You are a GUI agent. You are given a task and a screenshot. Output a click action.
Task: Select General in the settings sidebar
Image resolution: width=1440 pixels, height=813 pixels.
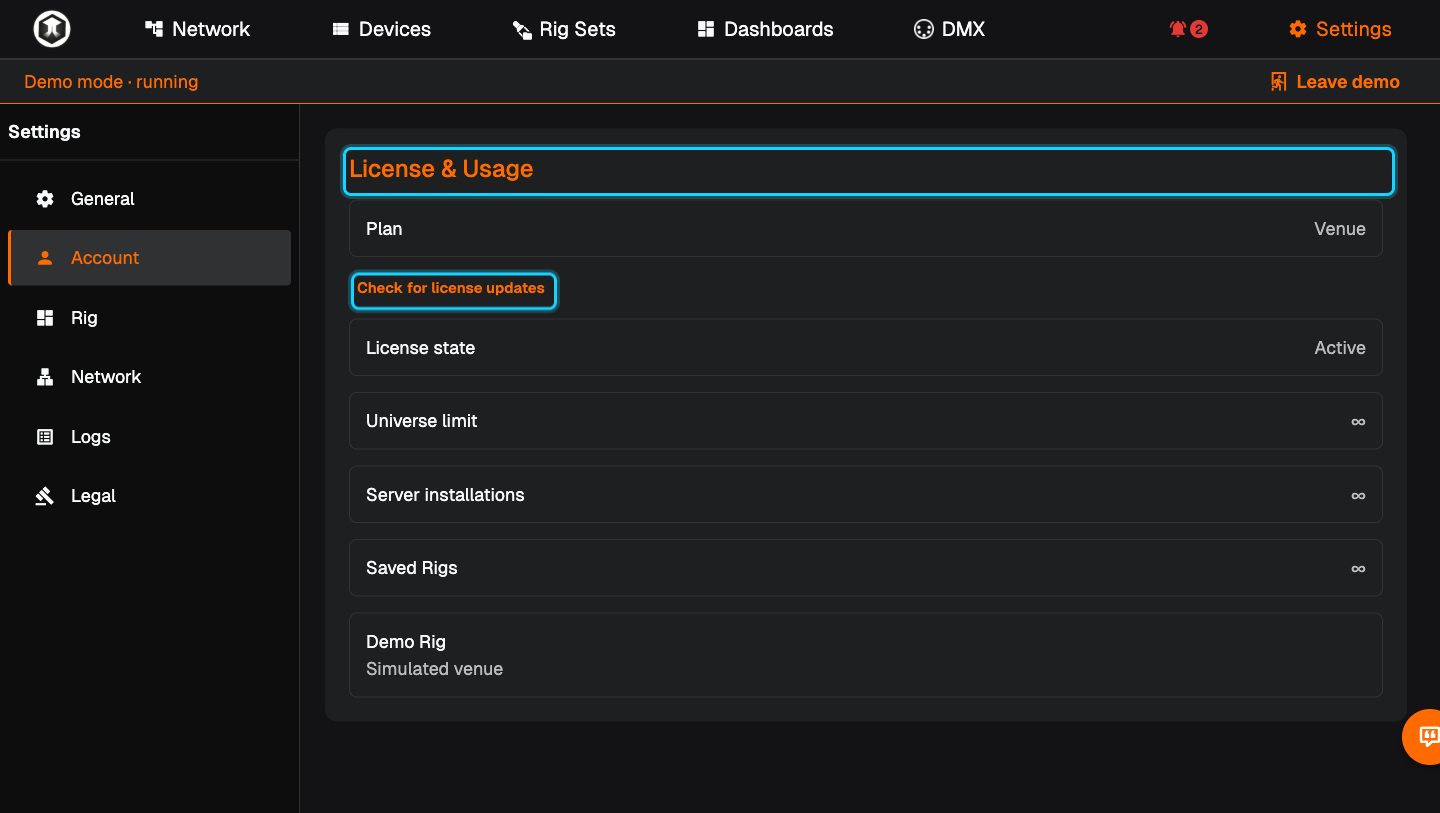coord(149,199)
